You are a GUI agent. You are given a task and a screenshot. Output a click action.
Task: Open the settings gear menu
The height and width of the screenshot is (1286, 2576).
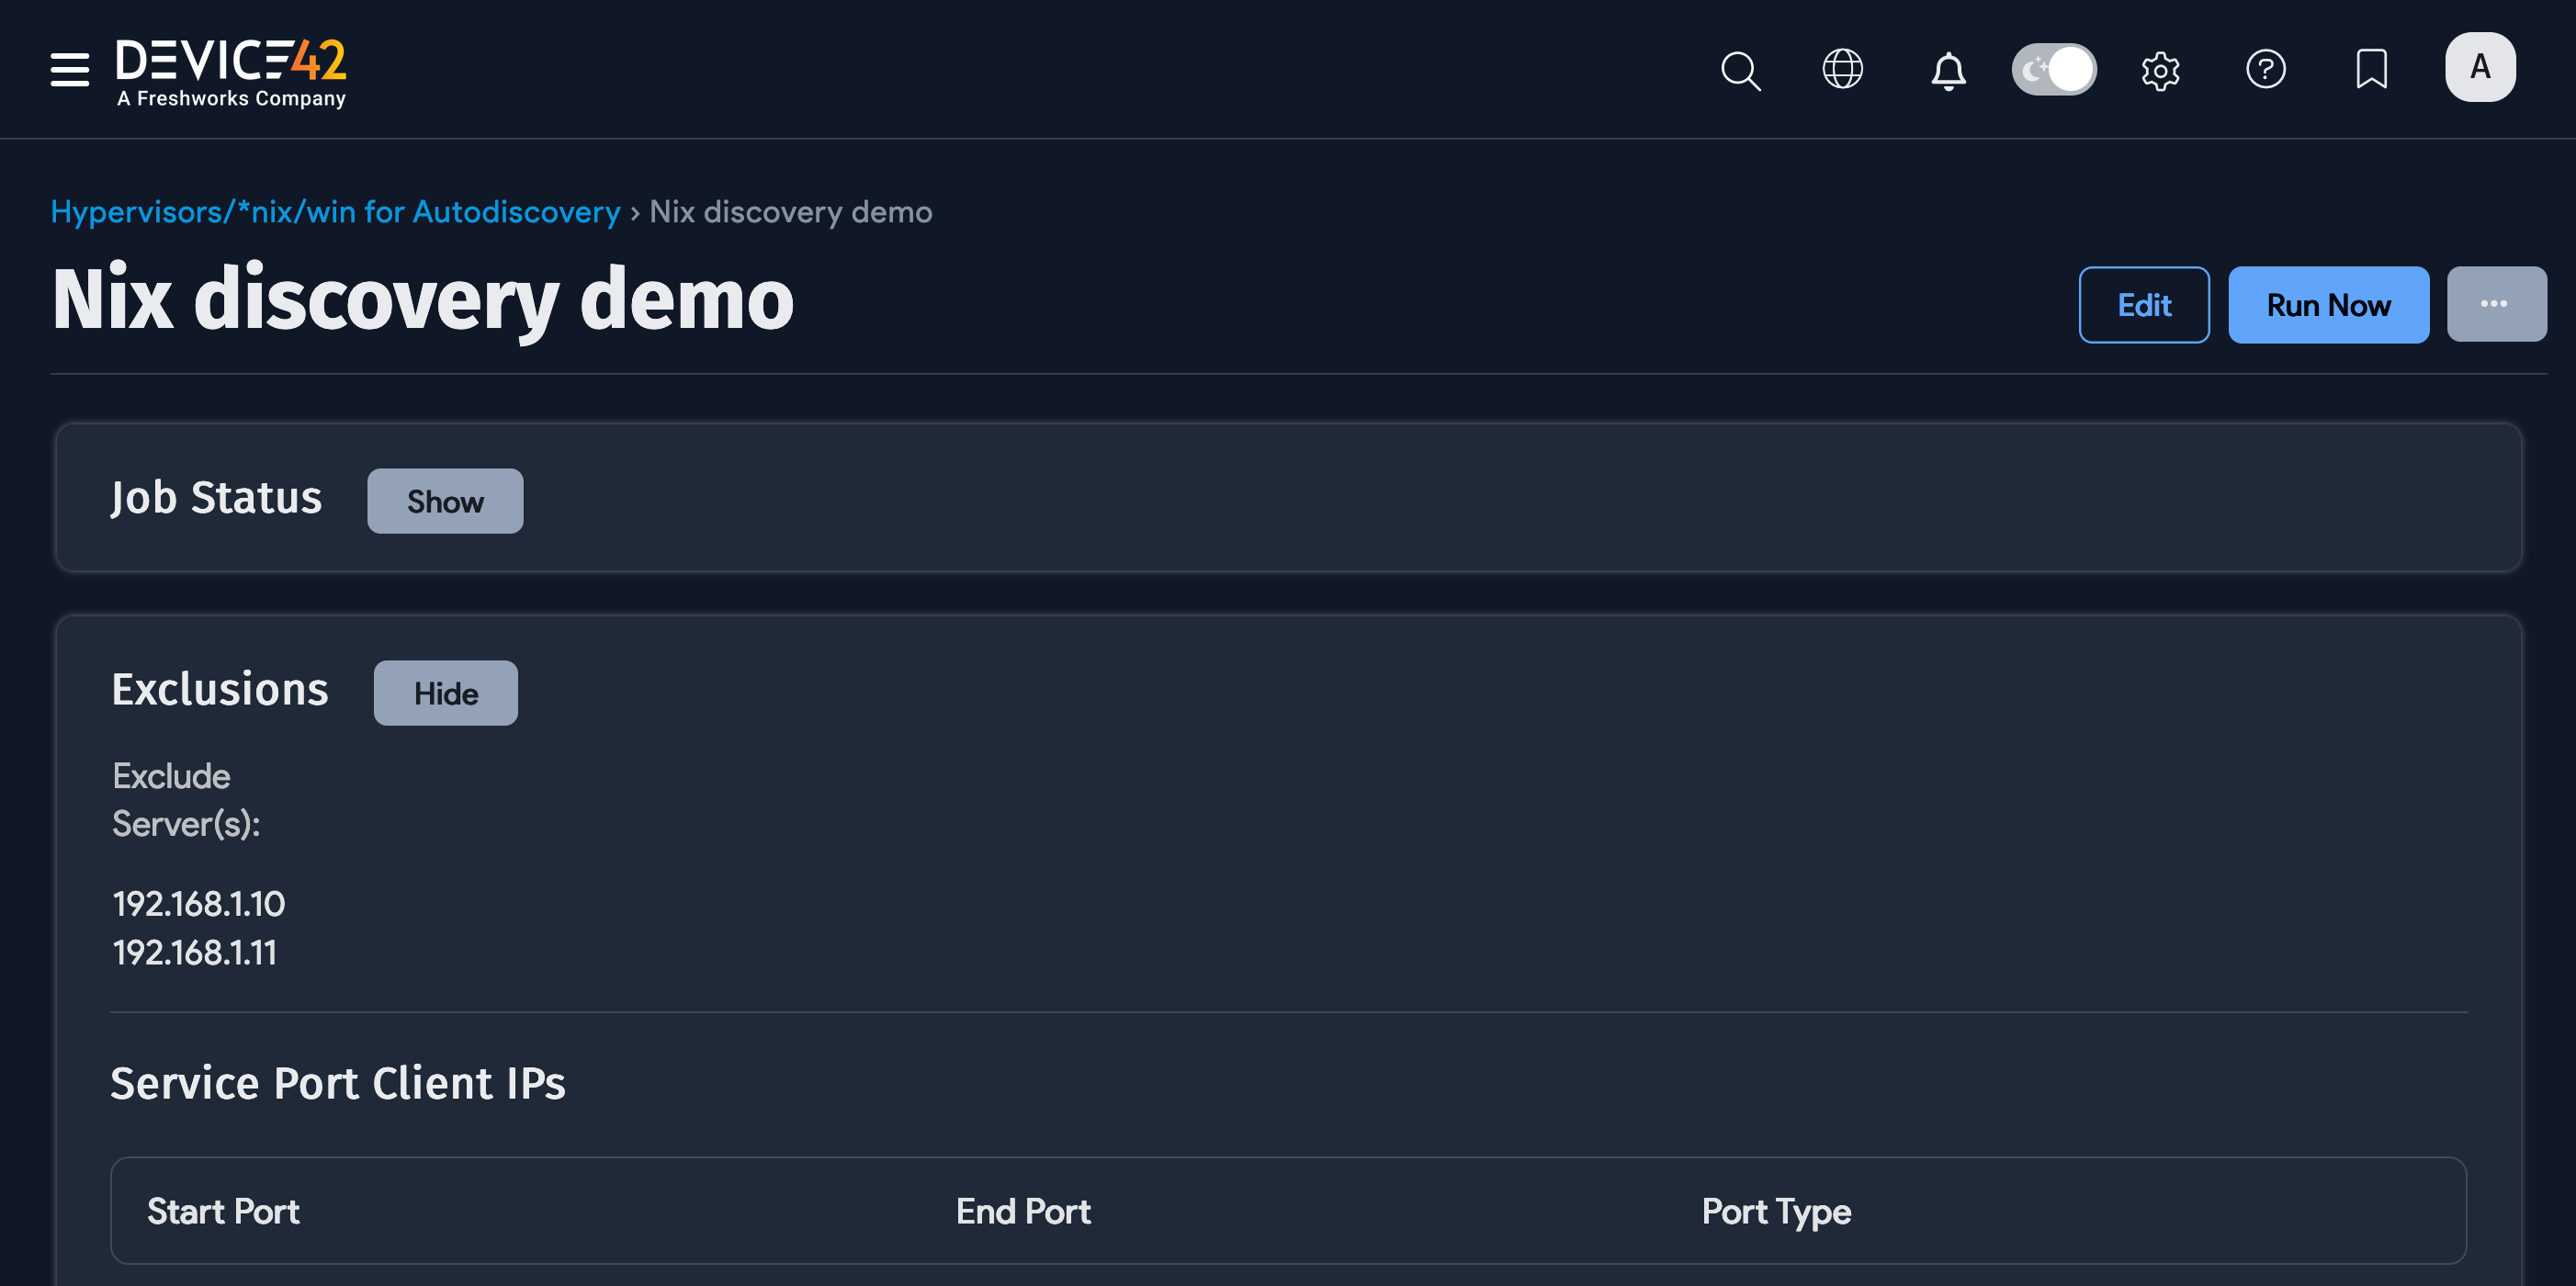(2160, 69)
